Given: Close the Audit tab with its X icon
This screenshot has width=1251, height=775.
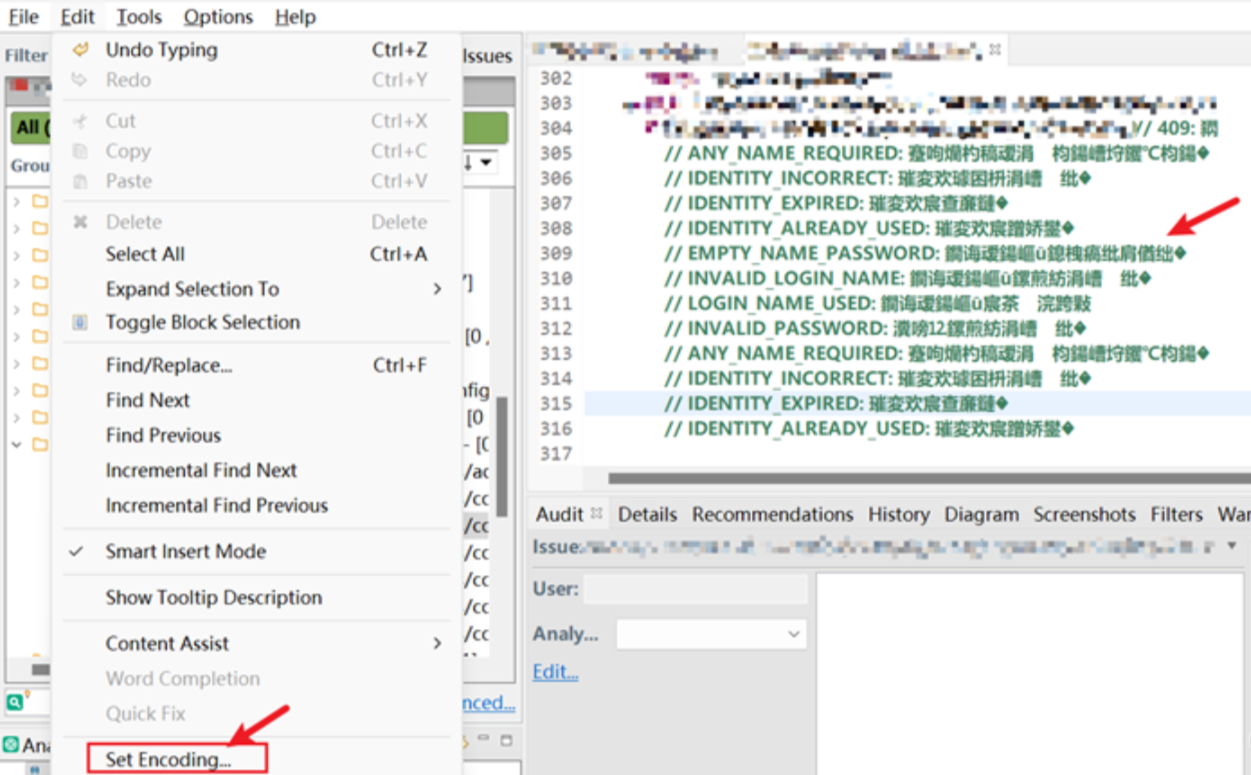Looking at the screenshot, I should [596, 513].
